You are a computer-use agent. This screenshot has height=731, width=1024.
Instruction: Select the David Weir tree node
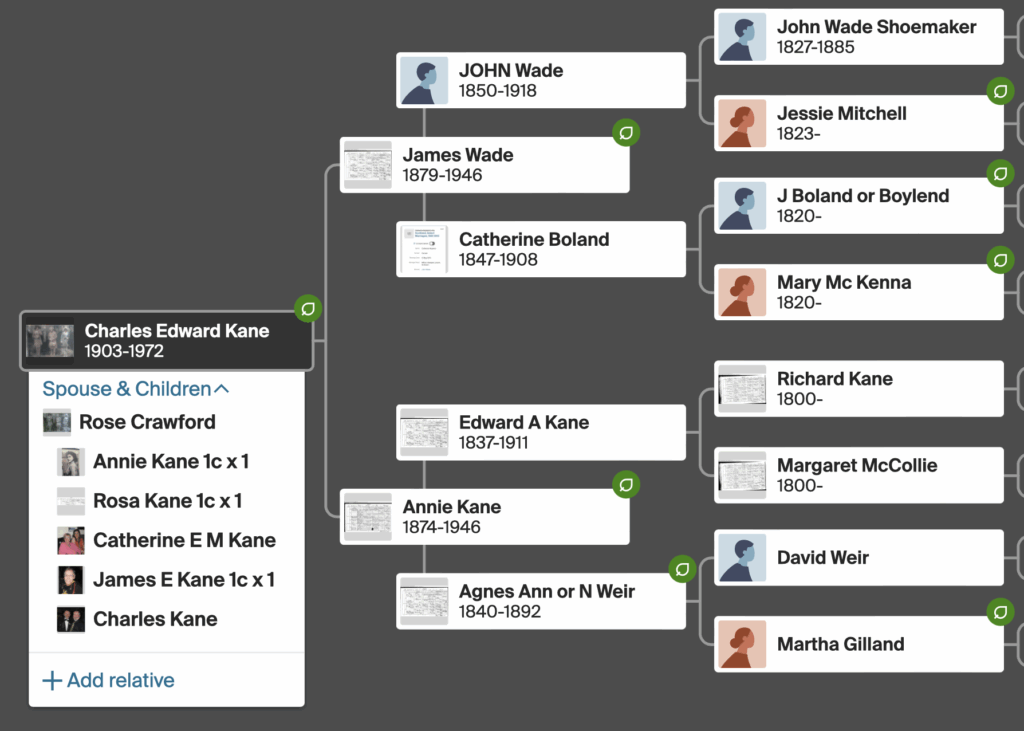point(860,558)
